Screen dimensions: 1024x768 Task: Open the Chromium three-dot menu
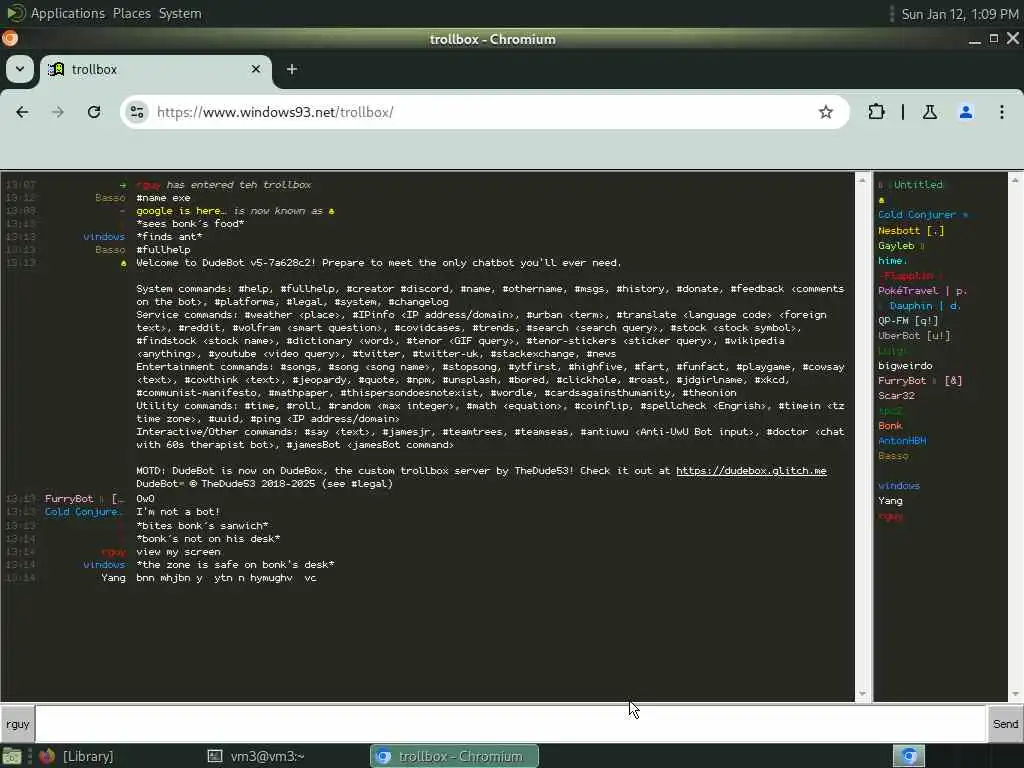coord(1001,112)
